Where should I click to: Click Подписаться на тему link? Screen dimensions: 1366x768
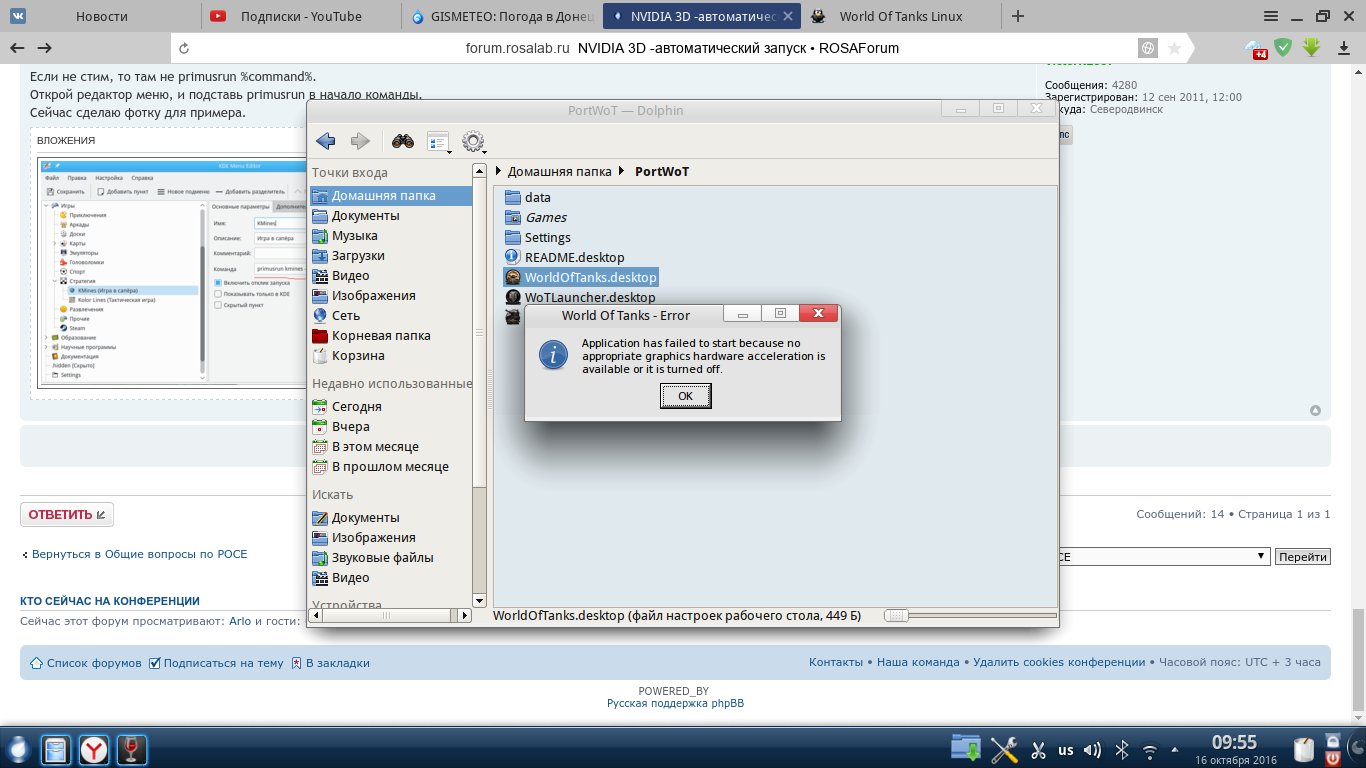[224, 662]
